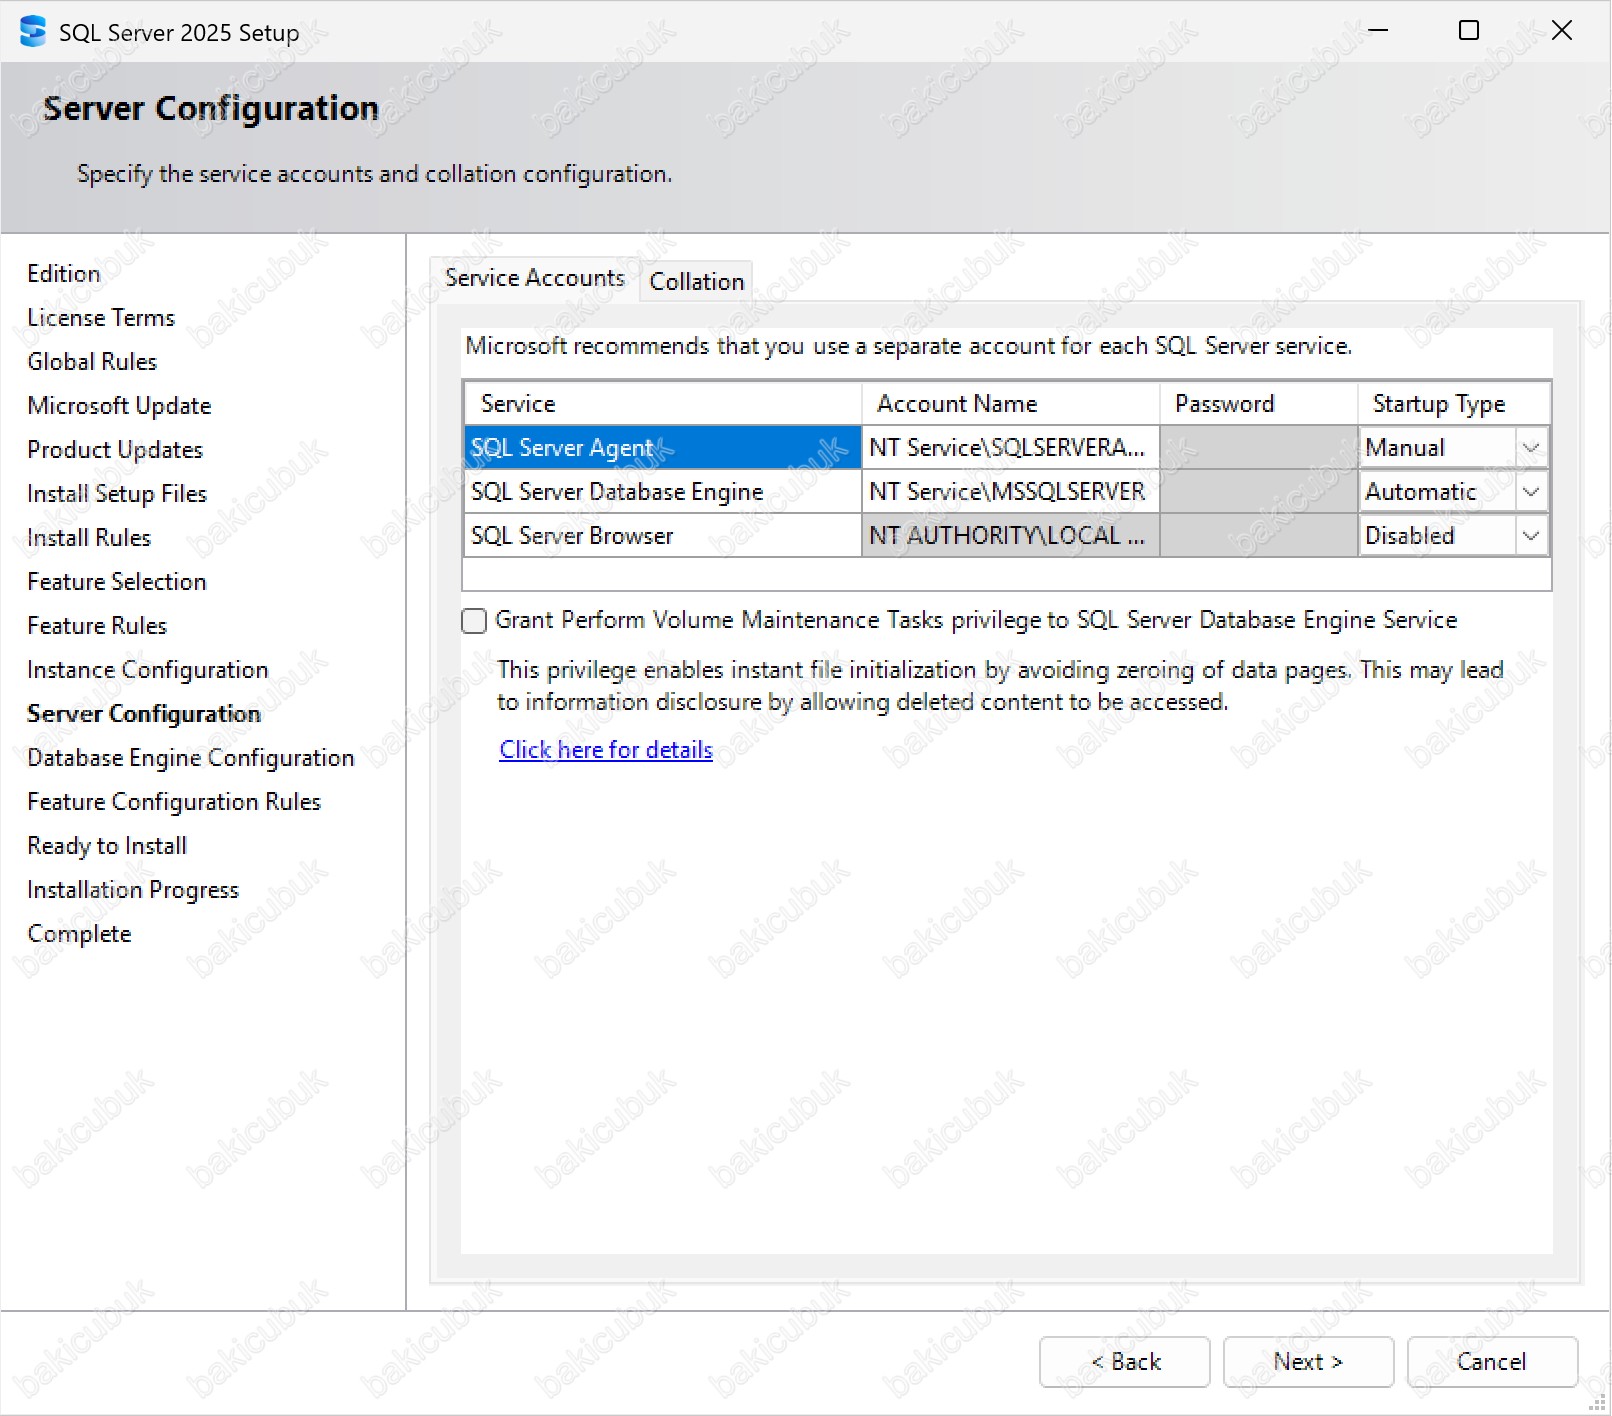Click Feature Rules in the sidebar

coord(97,626)
